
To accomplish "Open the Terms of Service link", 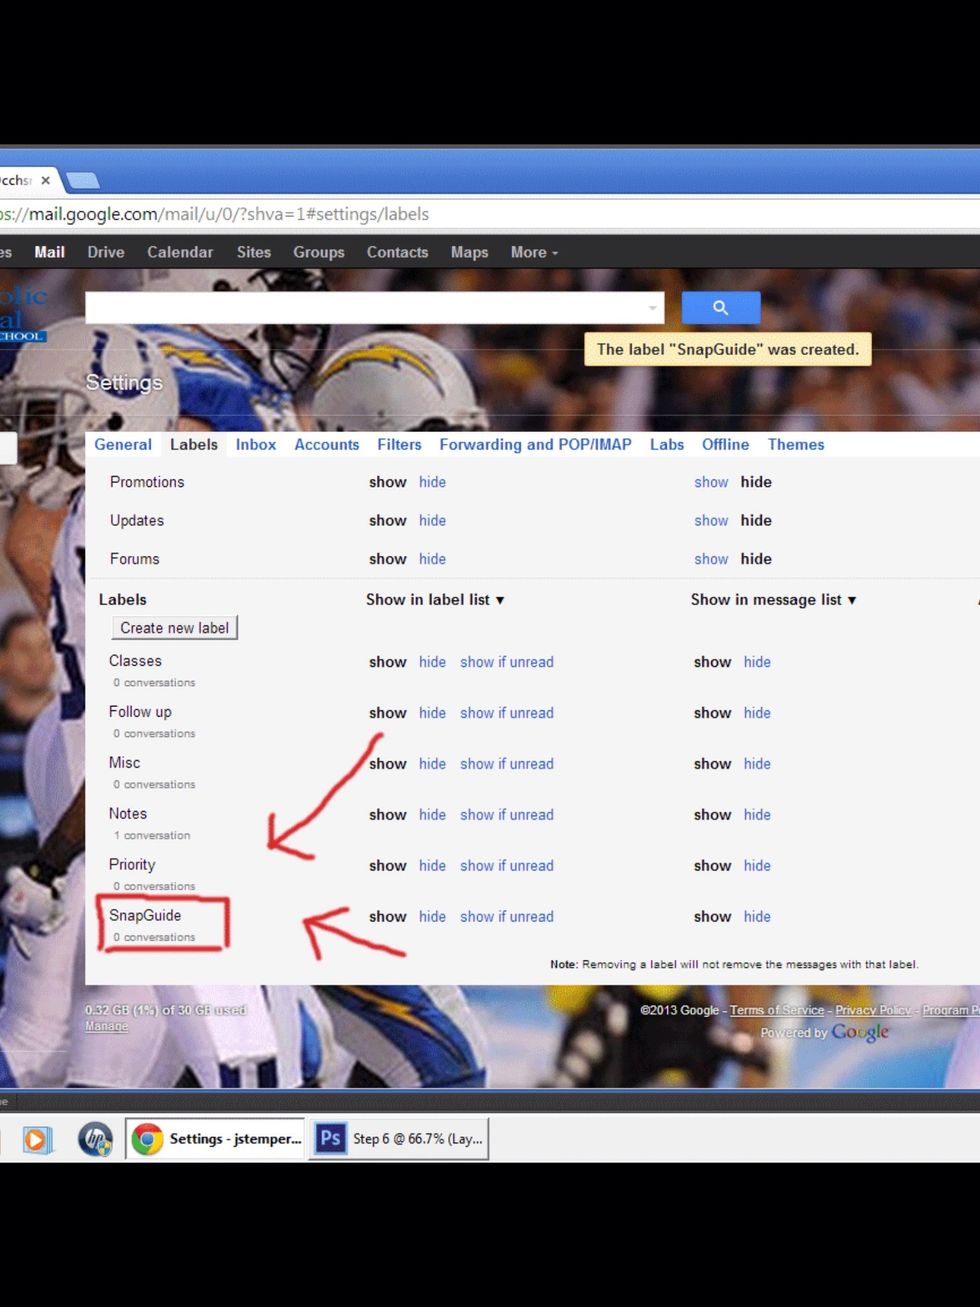I will (776, 1011).
